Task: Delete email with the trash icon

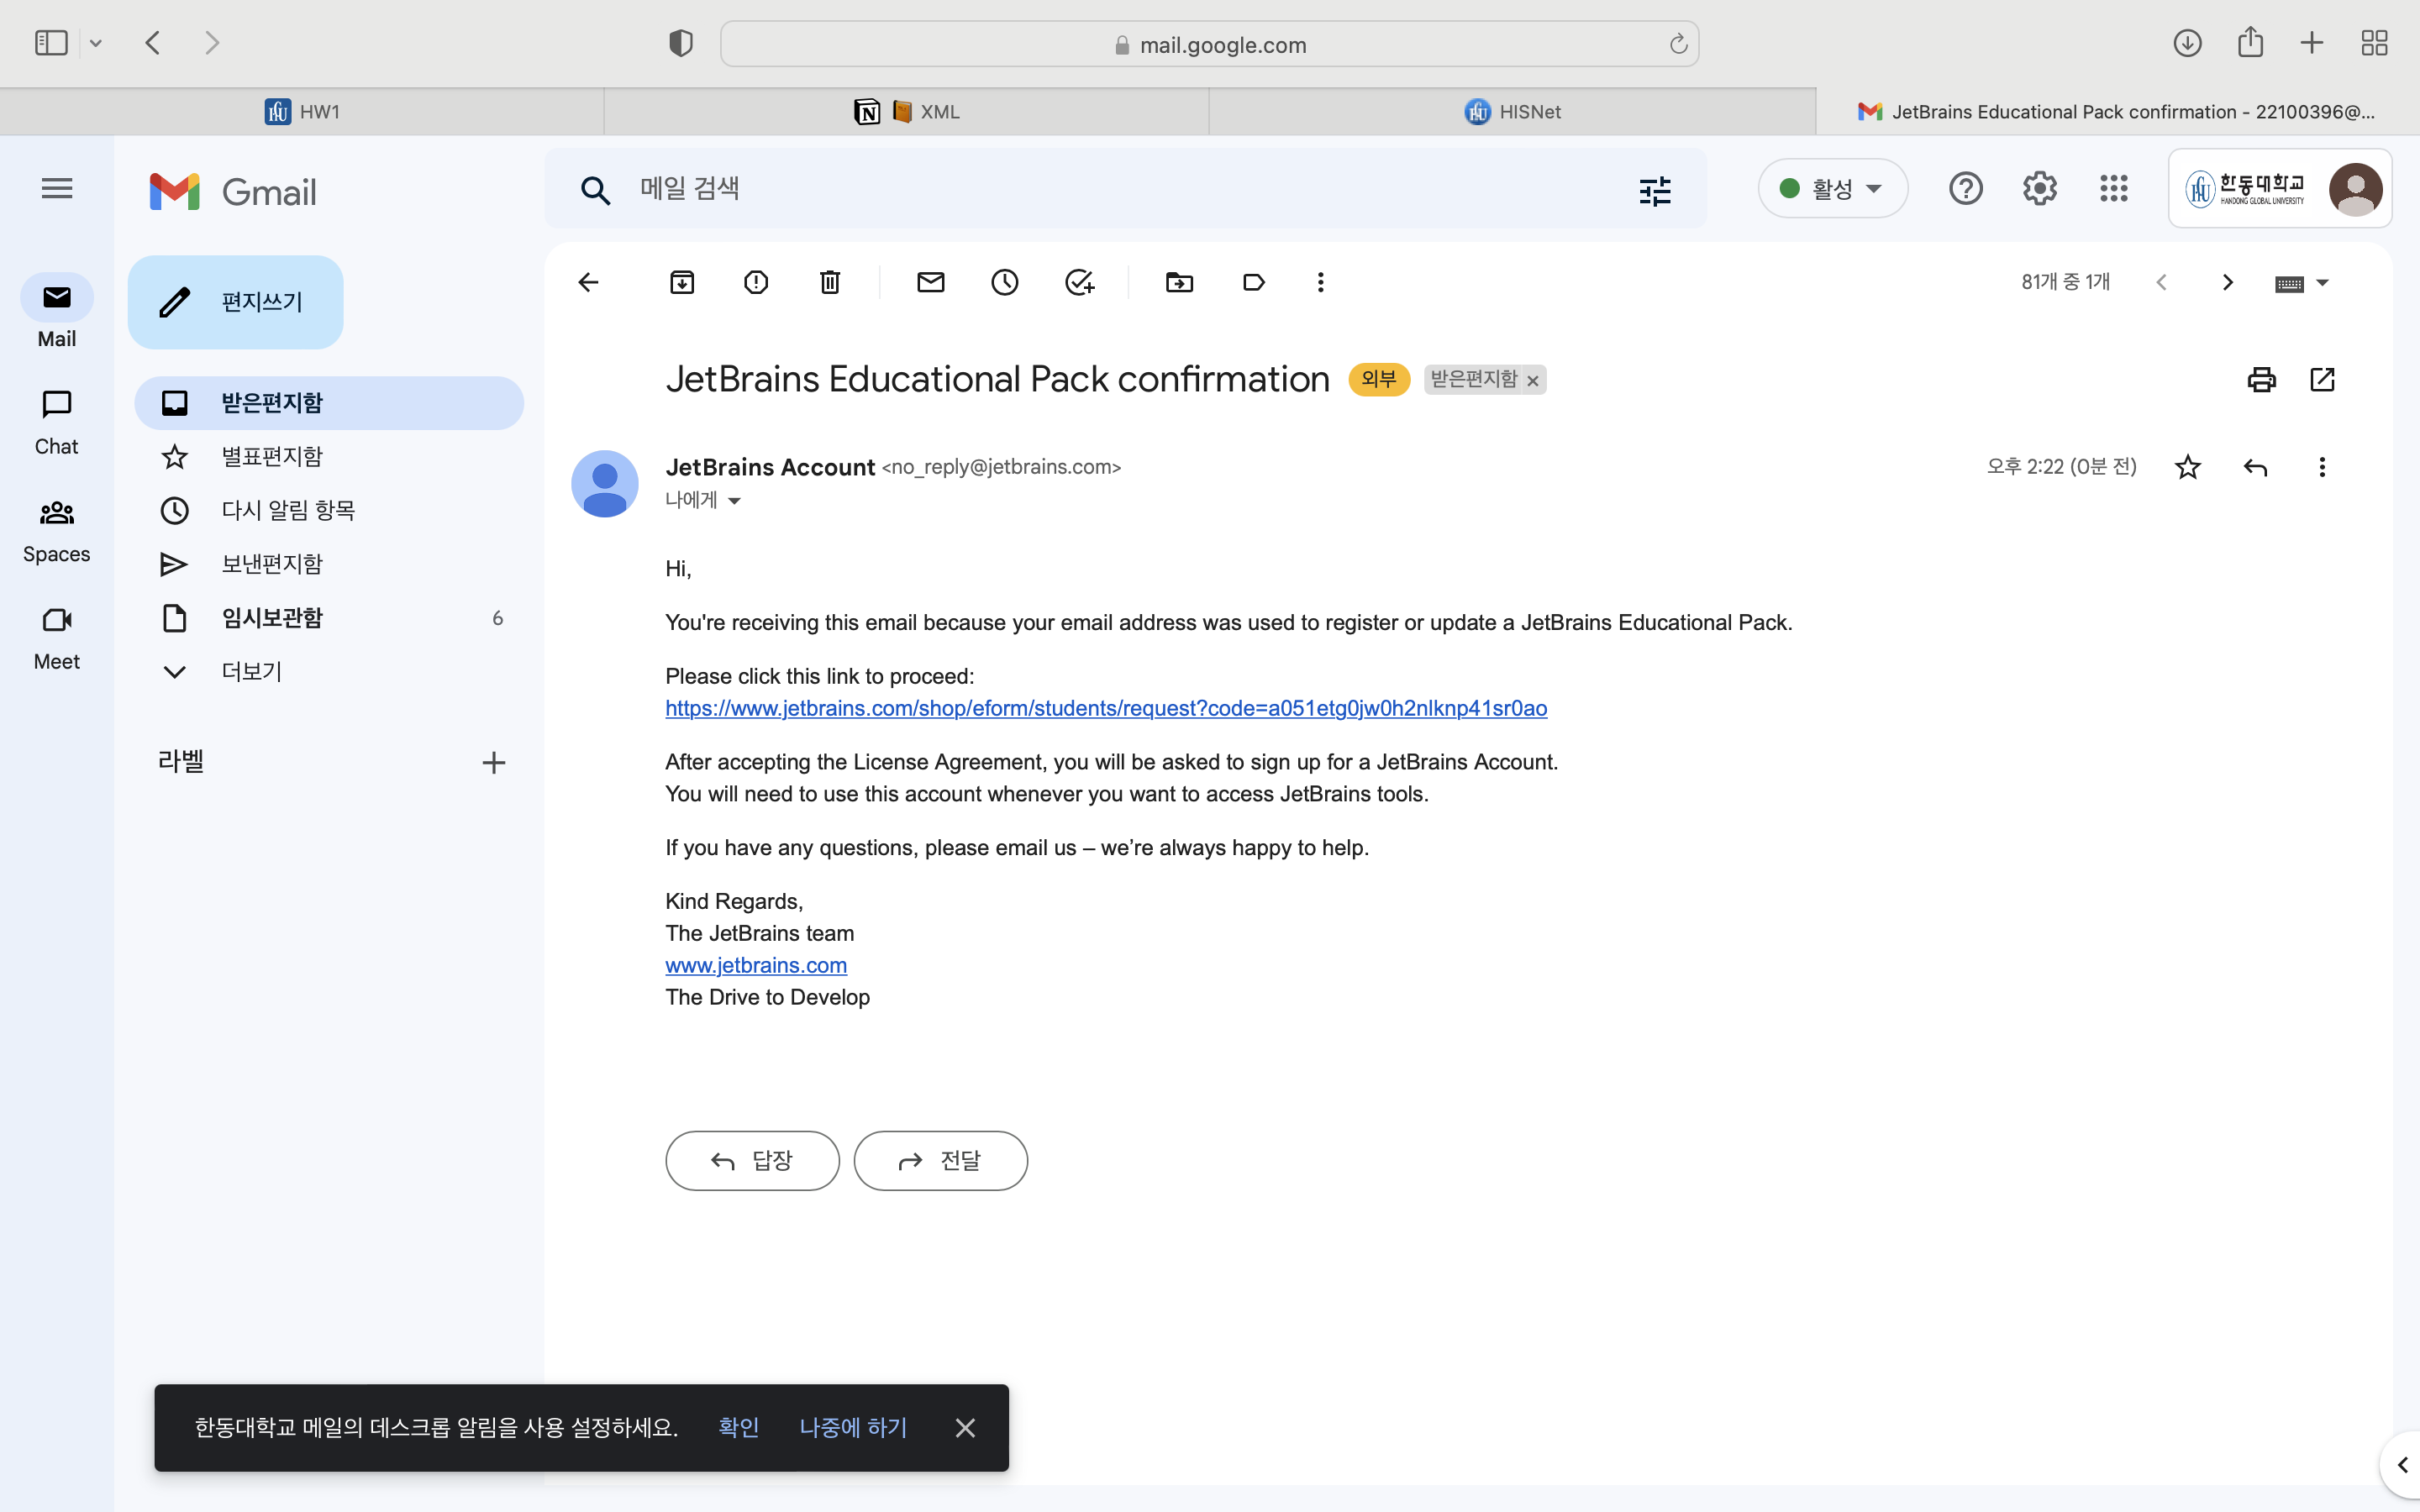Action: [x=830, y=282]
